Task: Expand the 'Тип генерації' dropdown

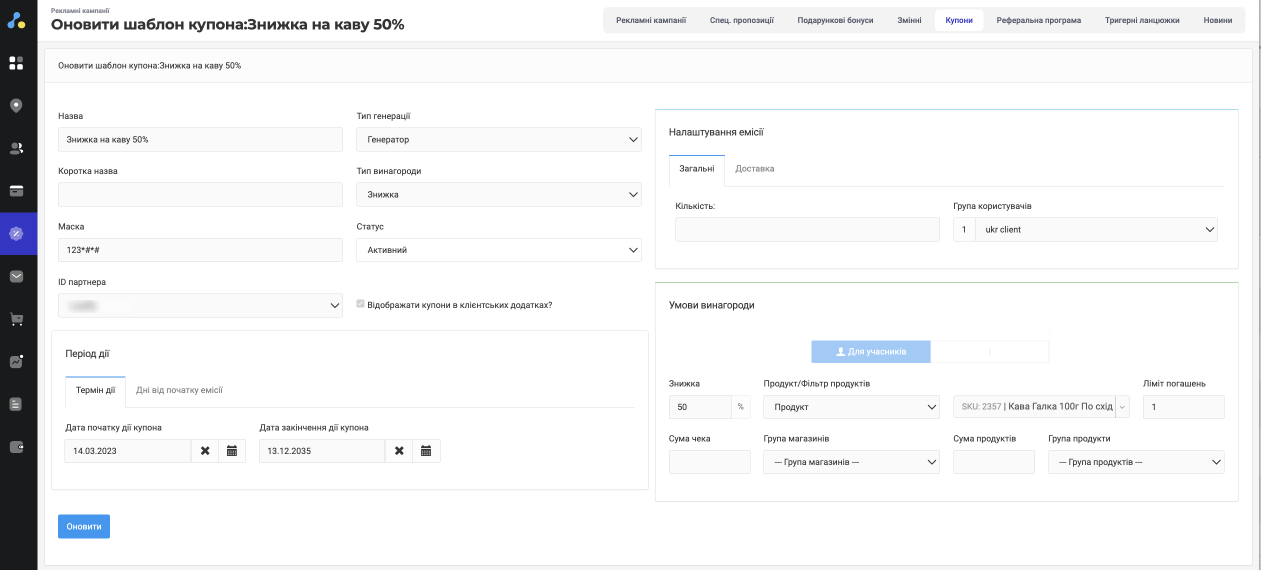Action: click(x=498, y=140)
